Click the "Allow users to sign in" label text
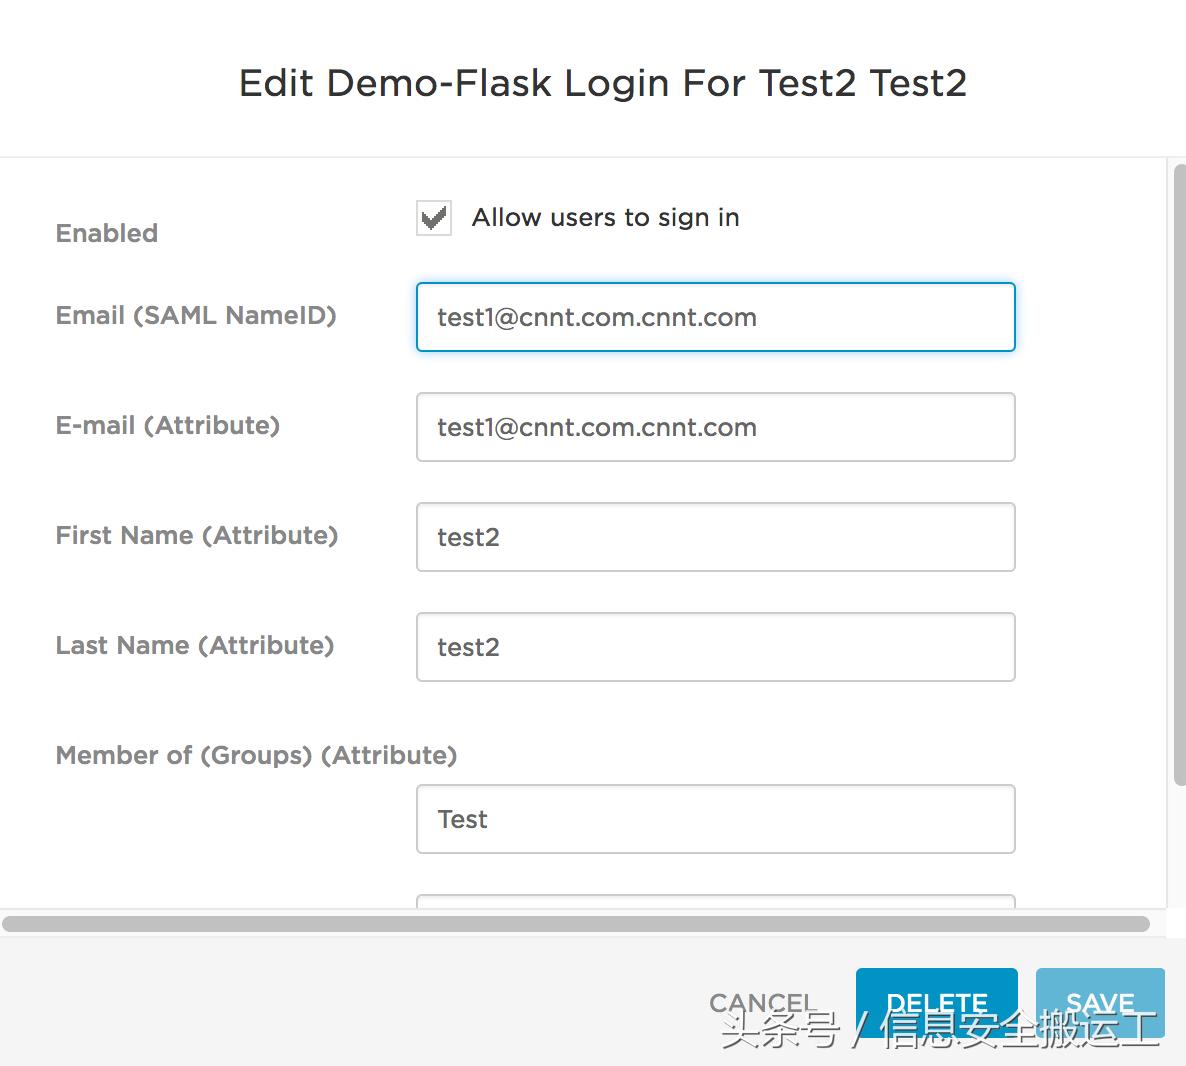Screen dimensions: 1186x1066 pyautogui.click(x=605, y=218)
